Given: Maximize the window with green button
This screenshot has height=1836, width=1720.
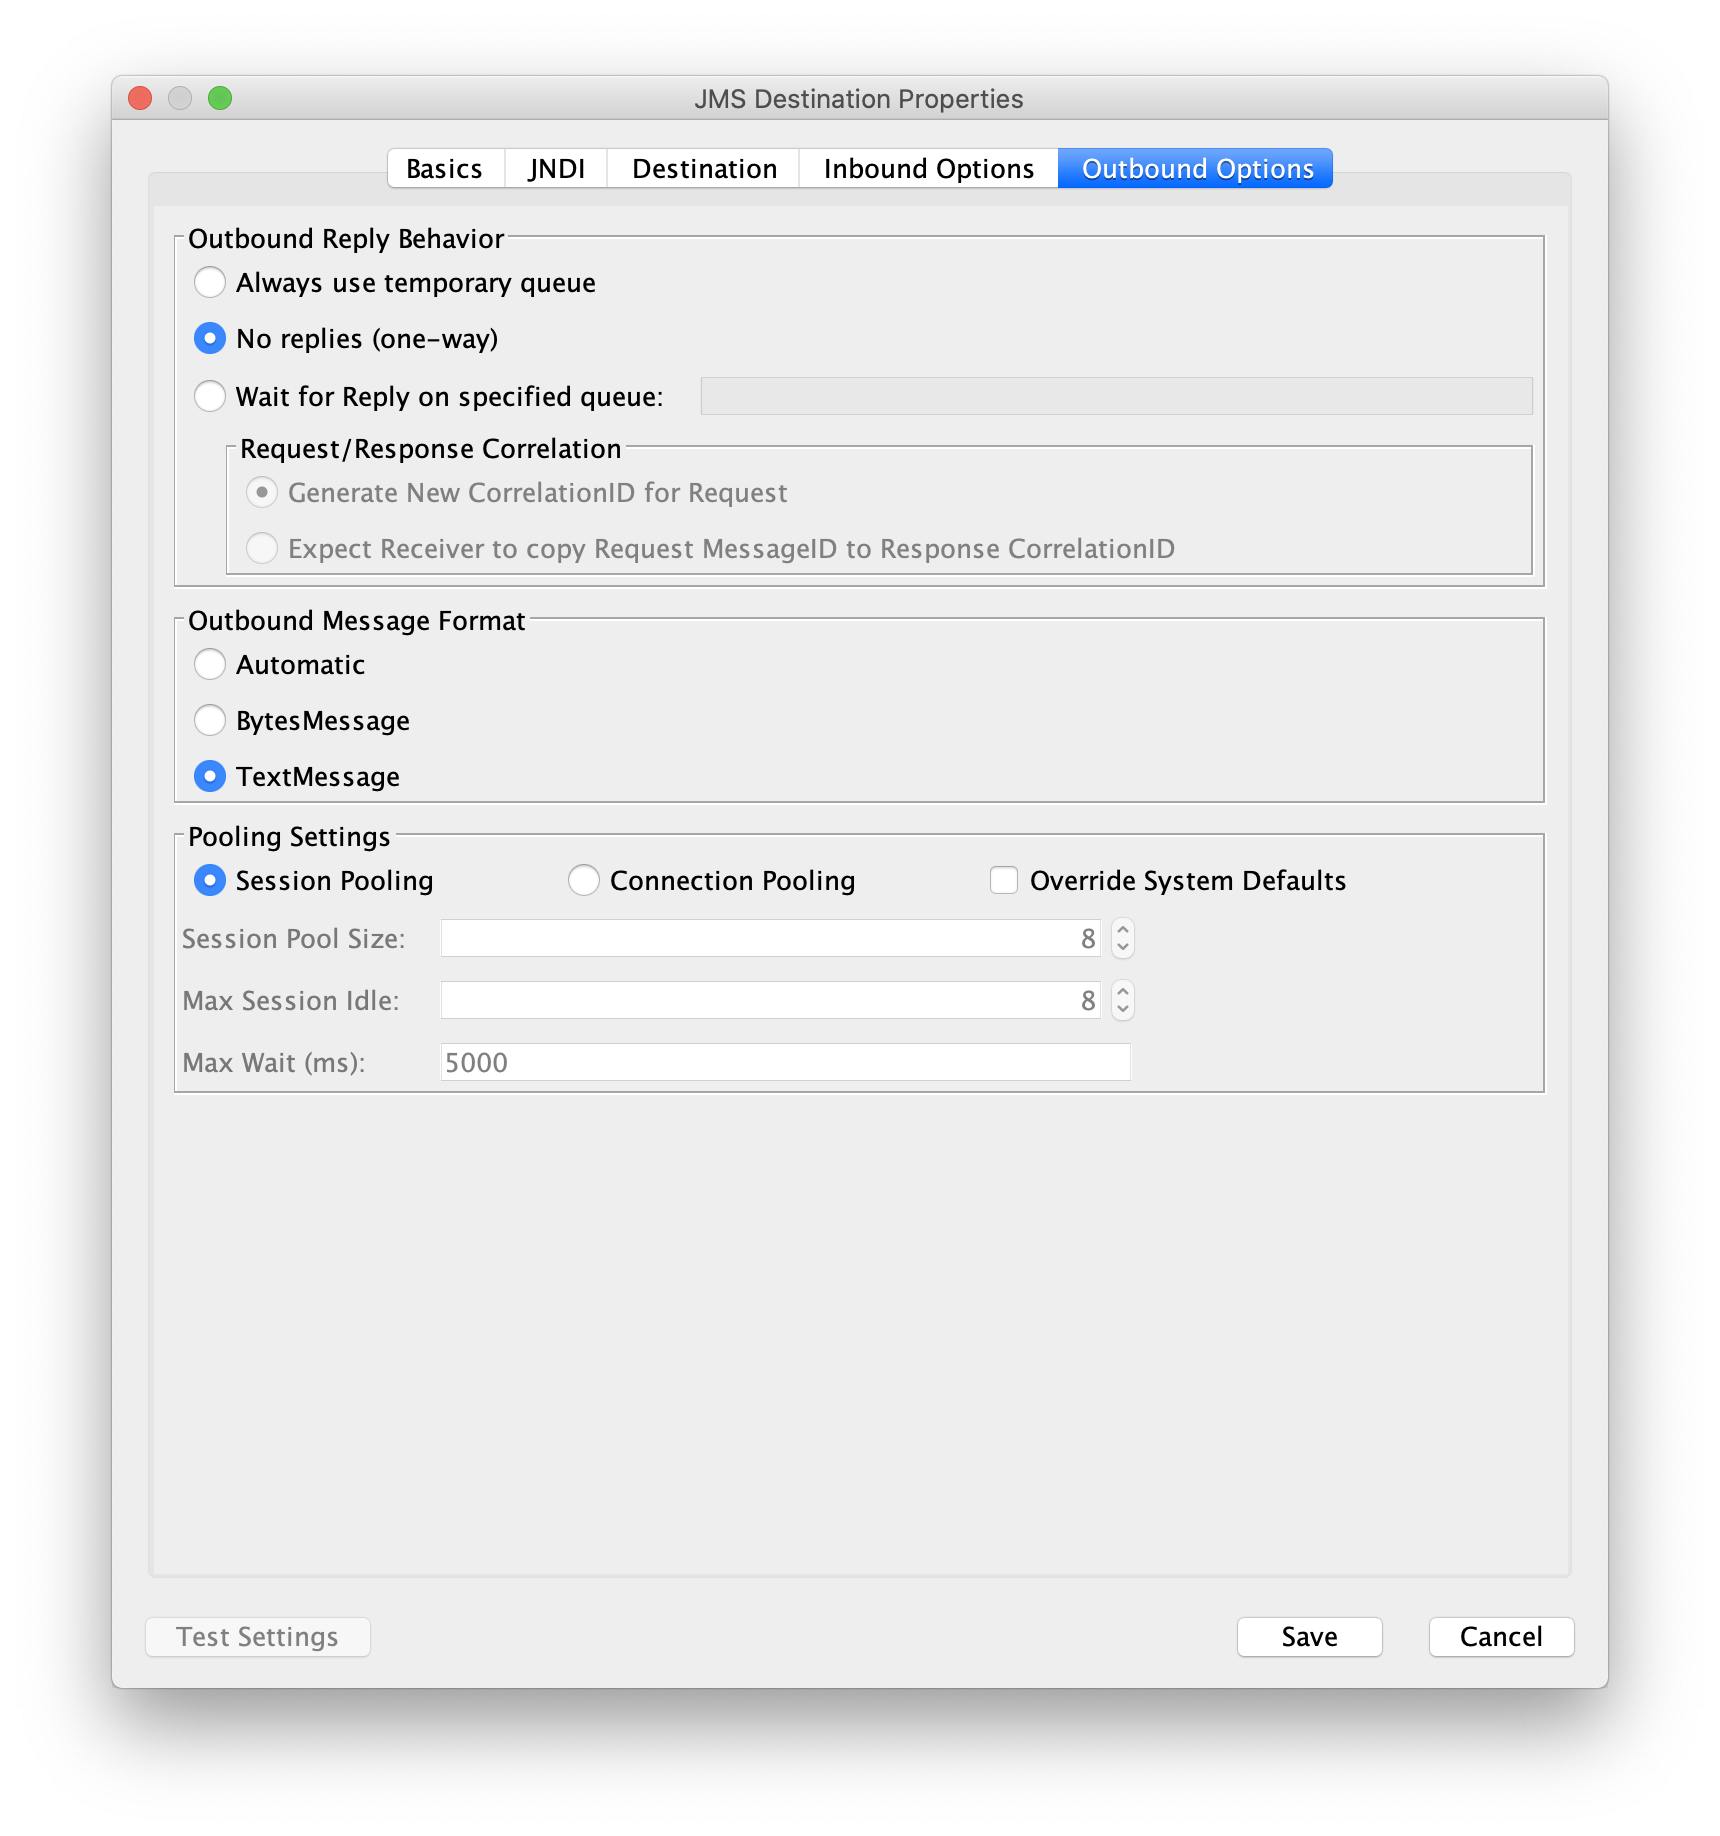Looking at the screenshot, I should 220,98.
